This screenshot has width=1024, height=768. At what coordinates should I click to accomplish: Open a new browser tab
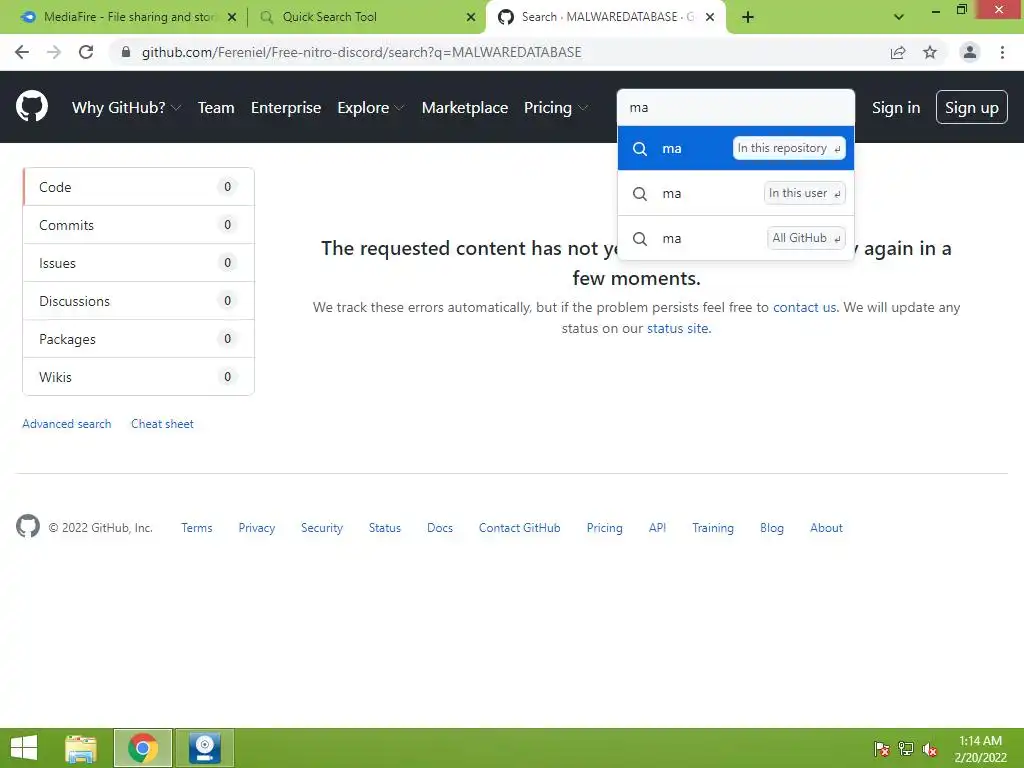(748, 17)
